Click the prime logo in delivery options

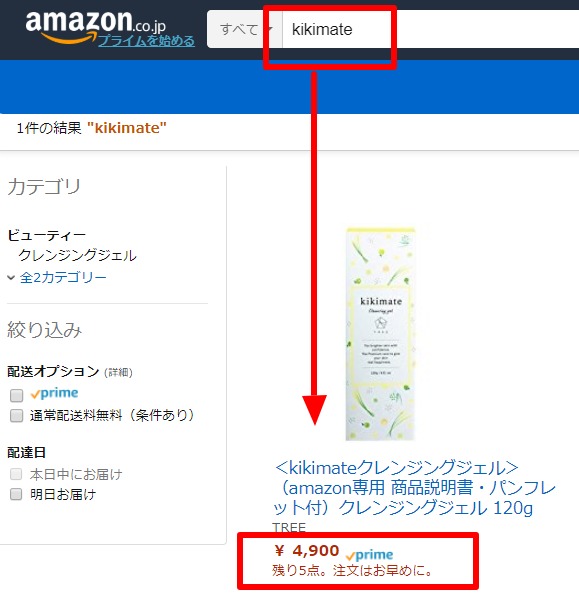(54, 393)
